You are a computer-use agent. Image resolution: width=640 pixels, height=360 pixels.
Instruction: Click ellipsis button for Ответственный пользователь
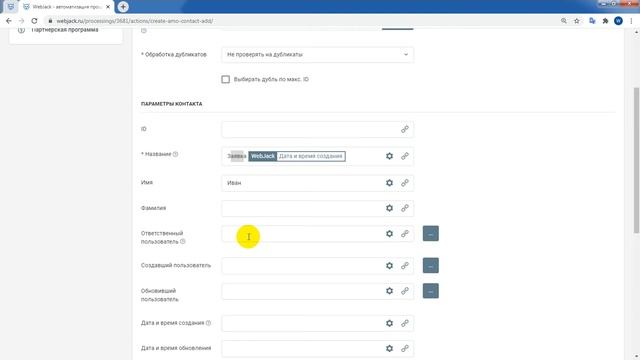tap(431, 233)
